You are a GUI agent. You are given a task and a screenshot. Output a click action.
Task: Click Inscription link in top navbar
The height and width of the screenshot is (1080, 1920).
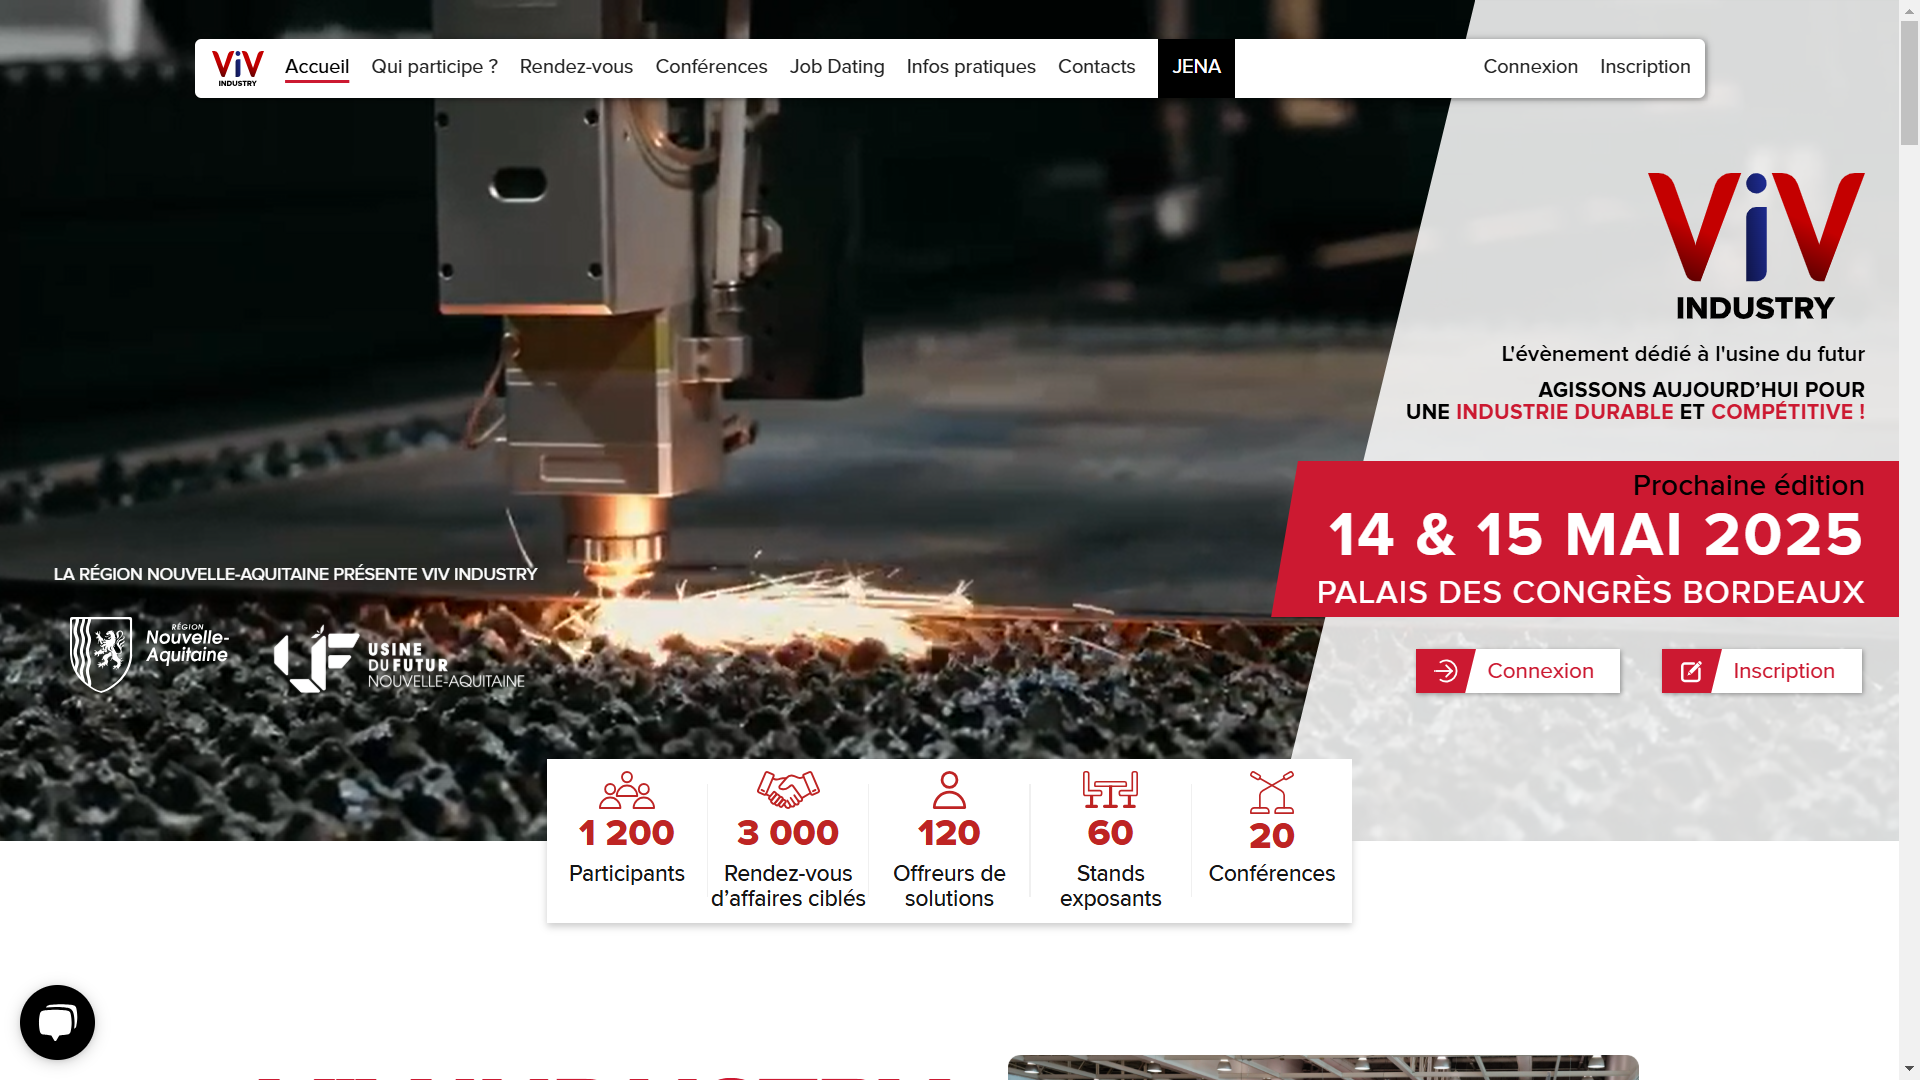click(1645, 67)
